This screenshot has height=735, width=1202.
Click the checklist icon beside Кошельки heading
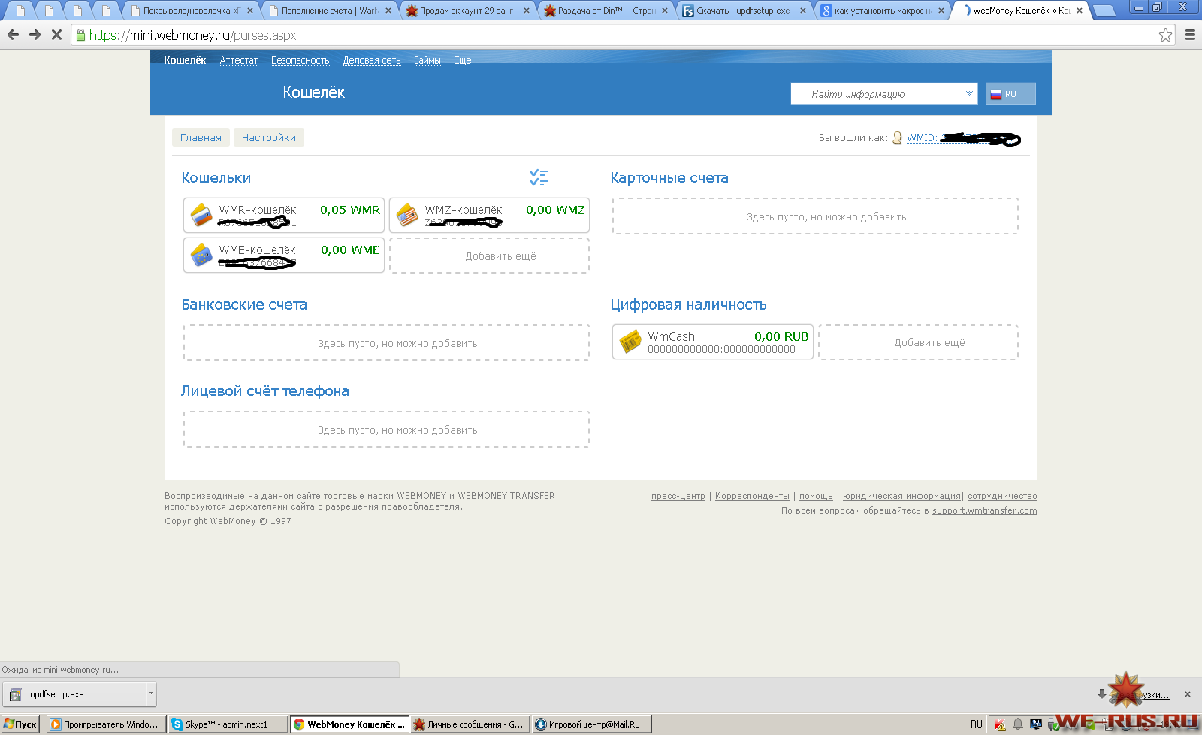tap(539, 178)
